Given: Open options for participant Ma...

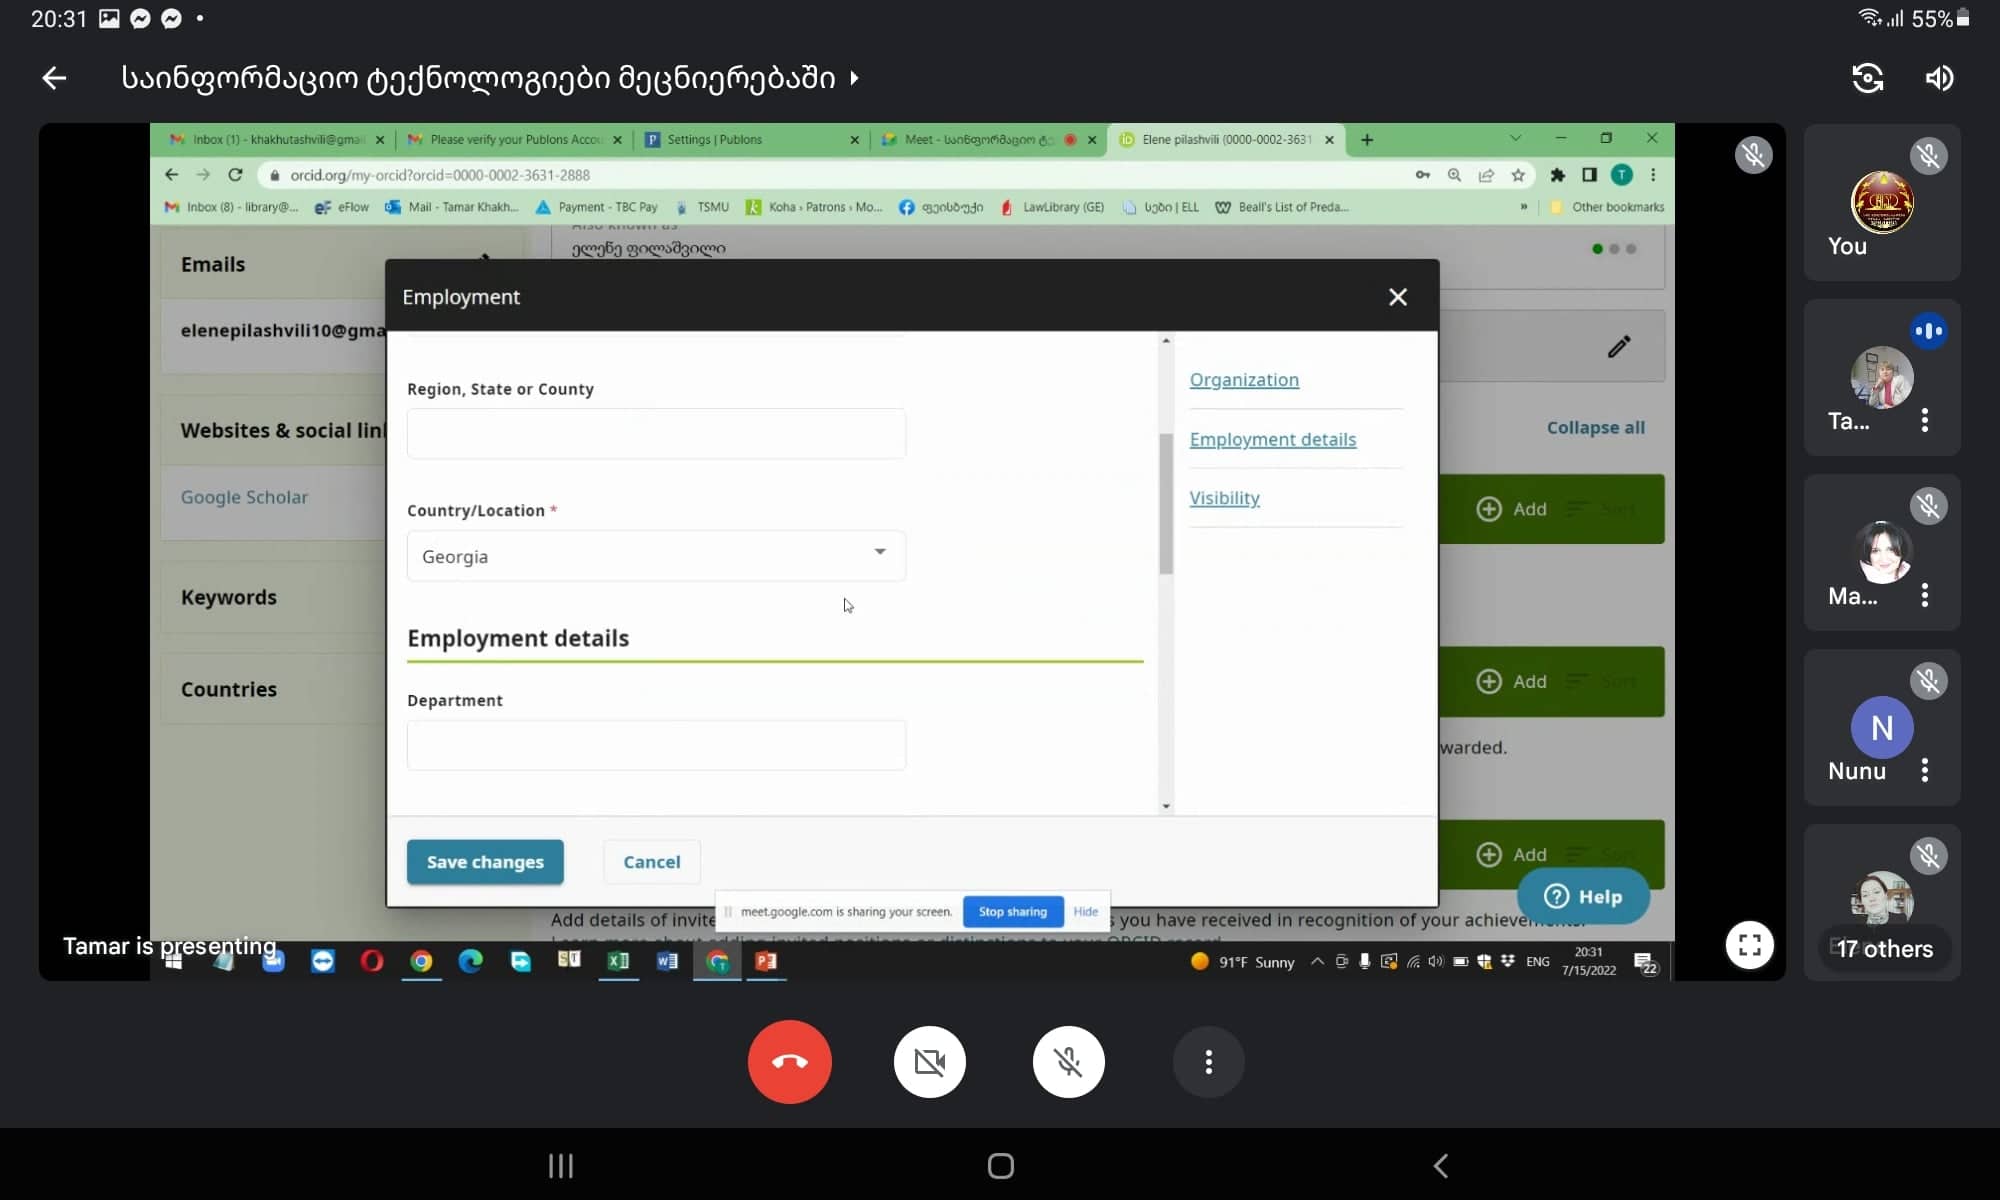Looking at the screenshot, I should [1924, 595].
